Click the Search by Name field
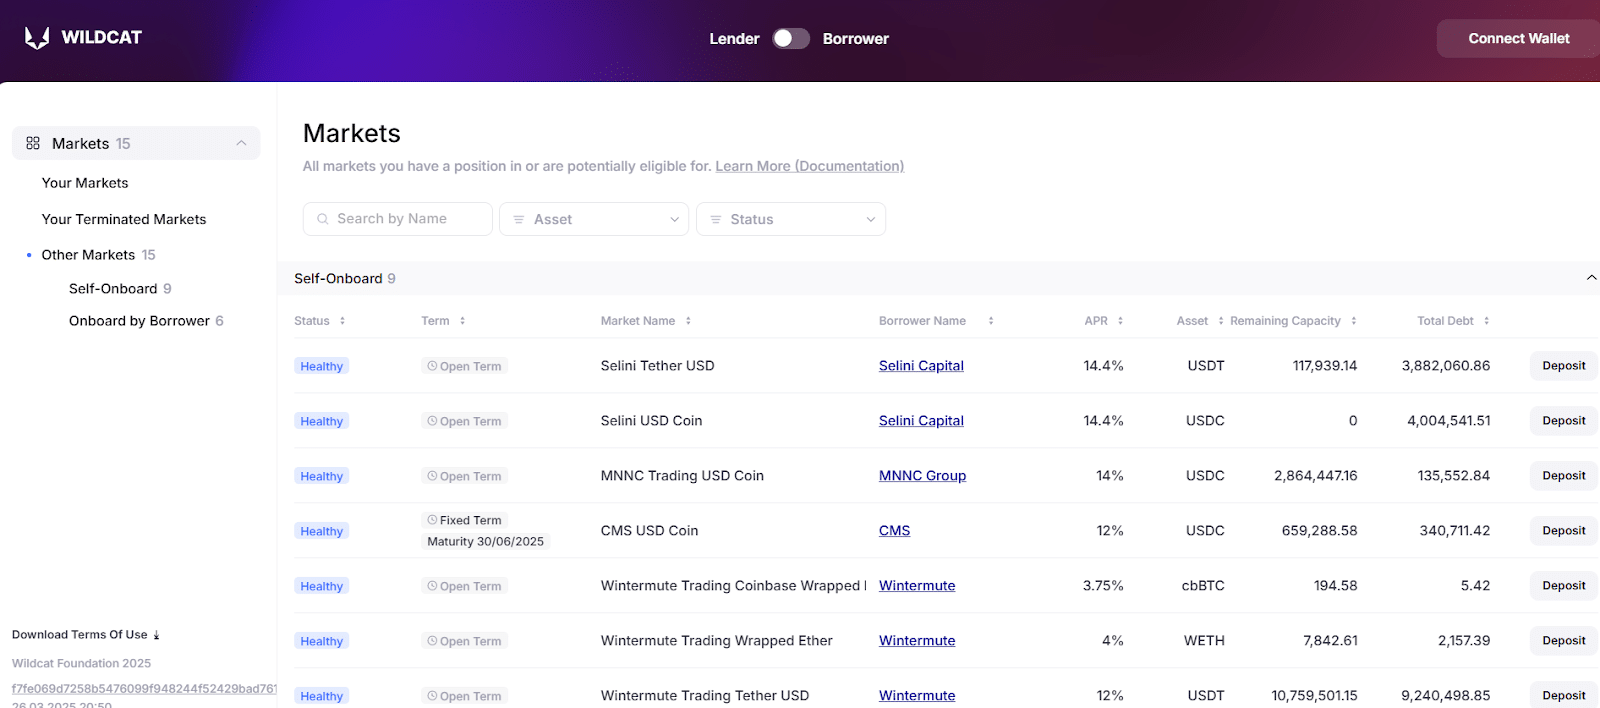Viewport: 1600px width, 708px height. [398, 219]
